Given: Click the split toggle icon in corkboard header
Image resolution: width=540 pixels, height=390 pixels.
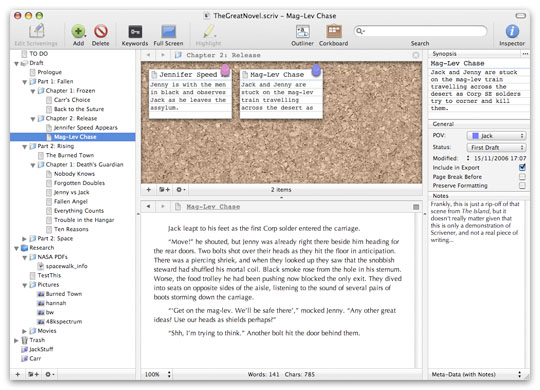Looking at the screenshot, I should click(416, 55).
